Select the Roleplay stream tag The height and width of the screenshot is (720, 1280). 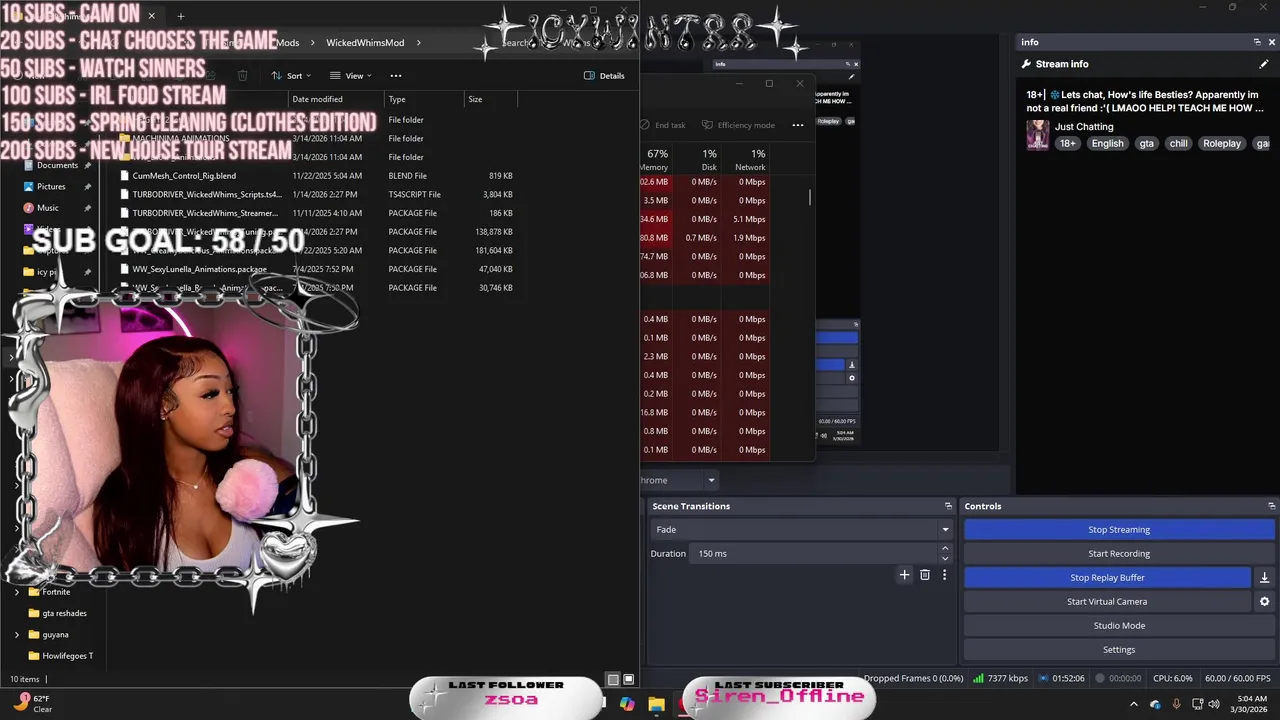(1222, 143)
